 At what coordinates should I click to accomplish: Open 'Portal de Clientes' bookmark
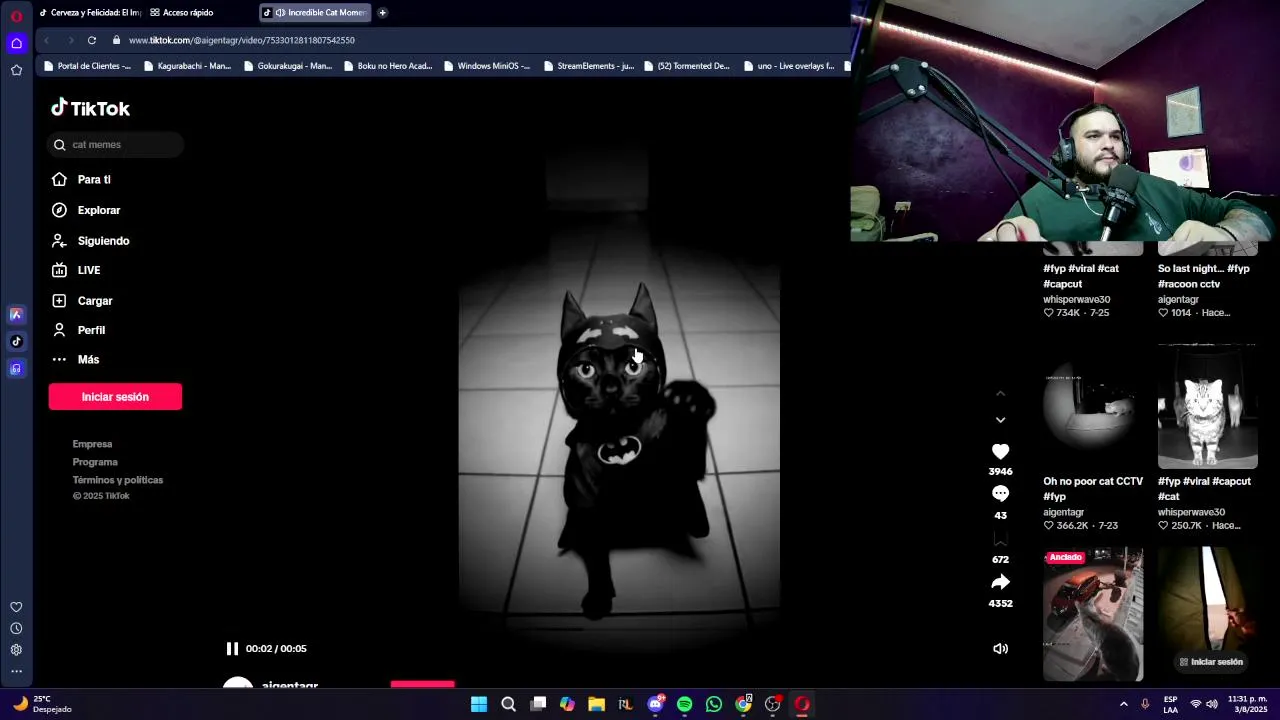click(x=87, y=66)
